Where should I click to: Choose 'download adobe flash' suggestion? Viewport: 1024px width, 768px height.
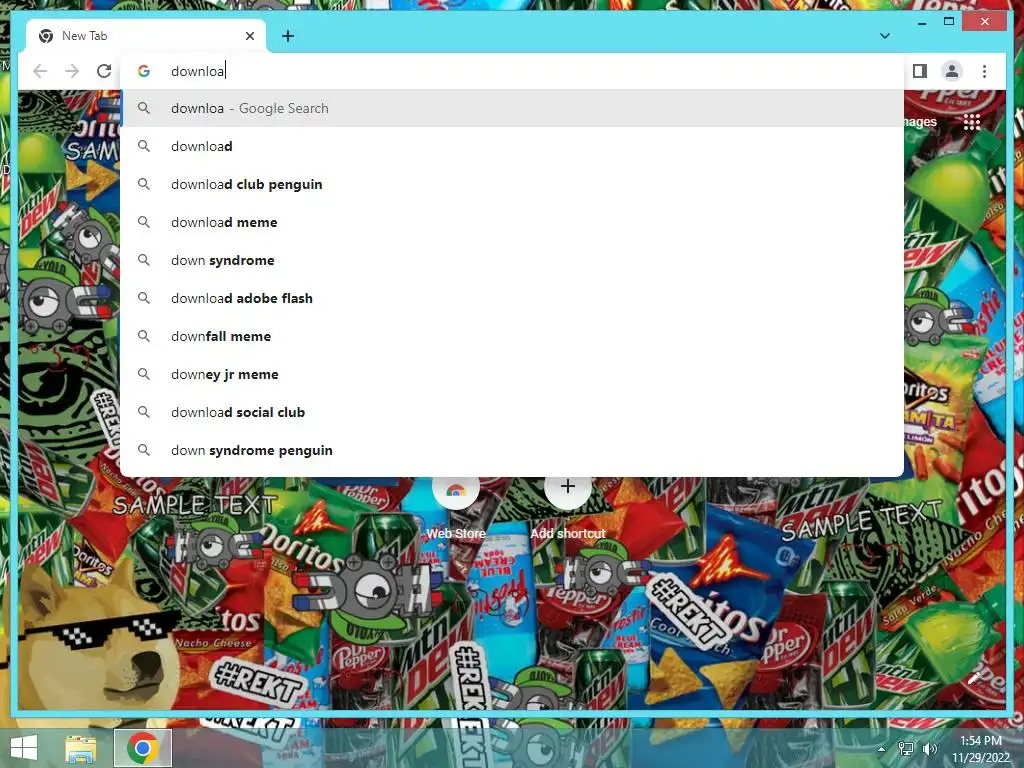pos(513,298)
